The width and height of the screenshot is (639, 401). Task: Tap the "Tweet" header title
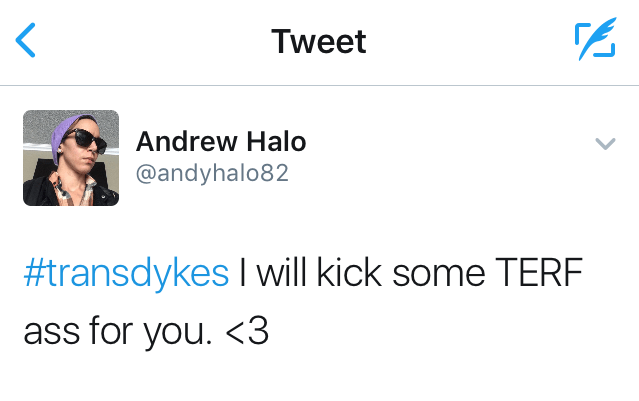(319, 41)
